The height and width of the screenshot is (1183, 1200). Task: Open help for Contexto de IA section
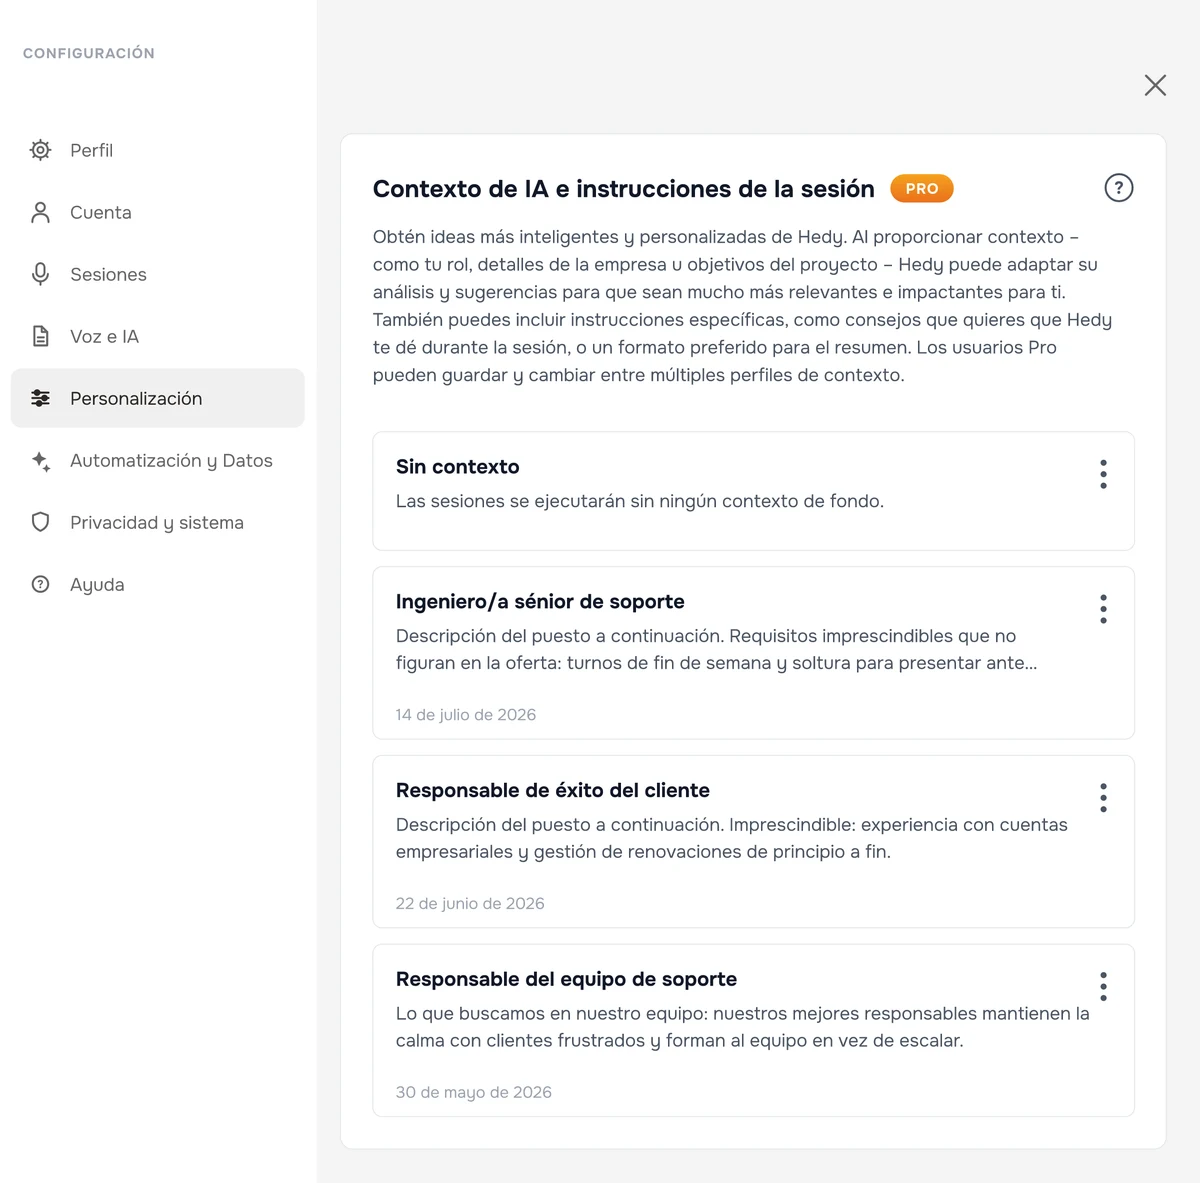pyautogui.click(x=1118, y=188)
